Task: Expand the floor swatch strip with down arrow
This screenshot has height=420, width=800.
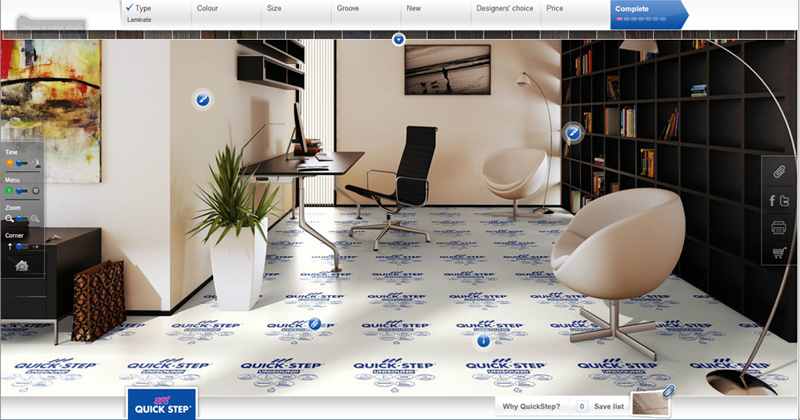Action: pos(399,39)
